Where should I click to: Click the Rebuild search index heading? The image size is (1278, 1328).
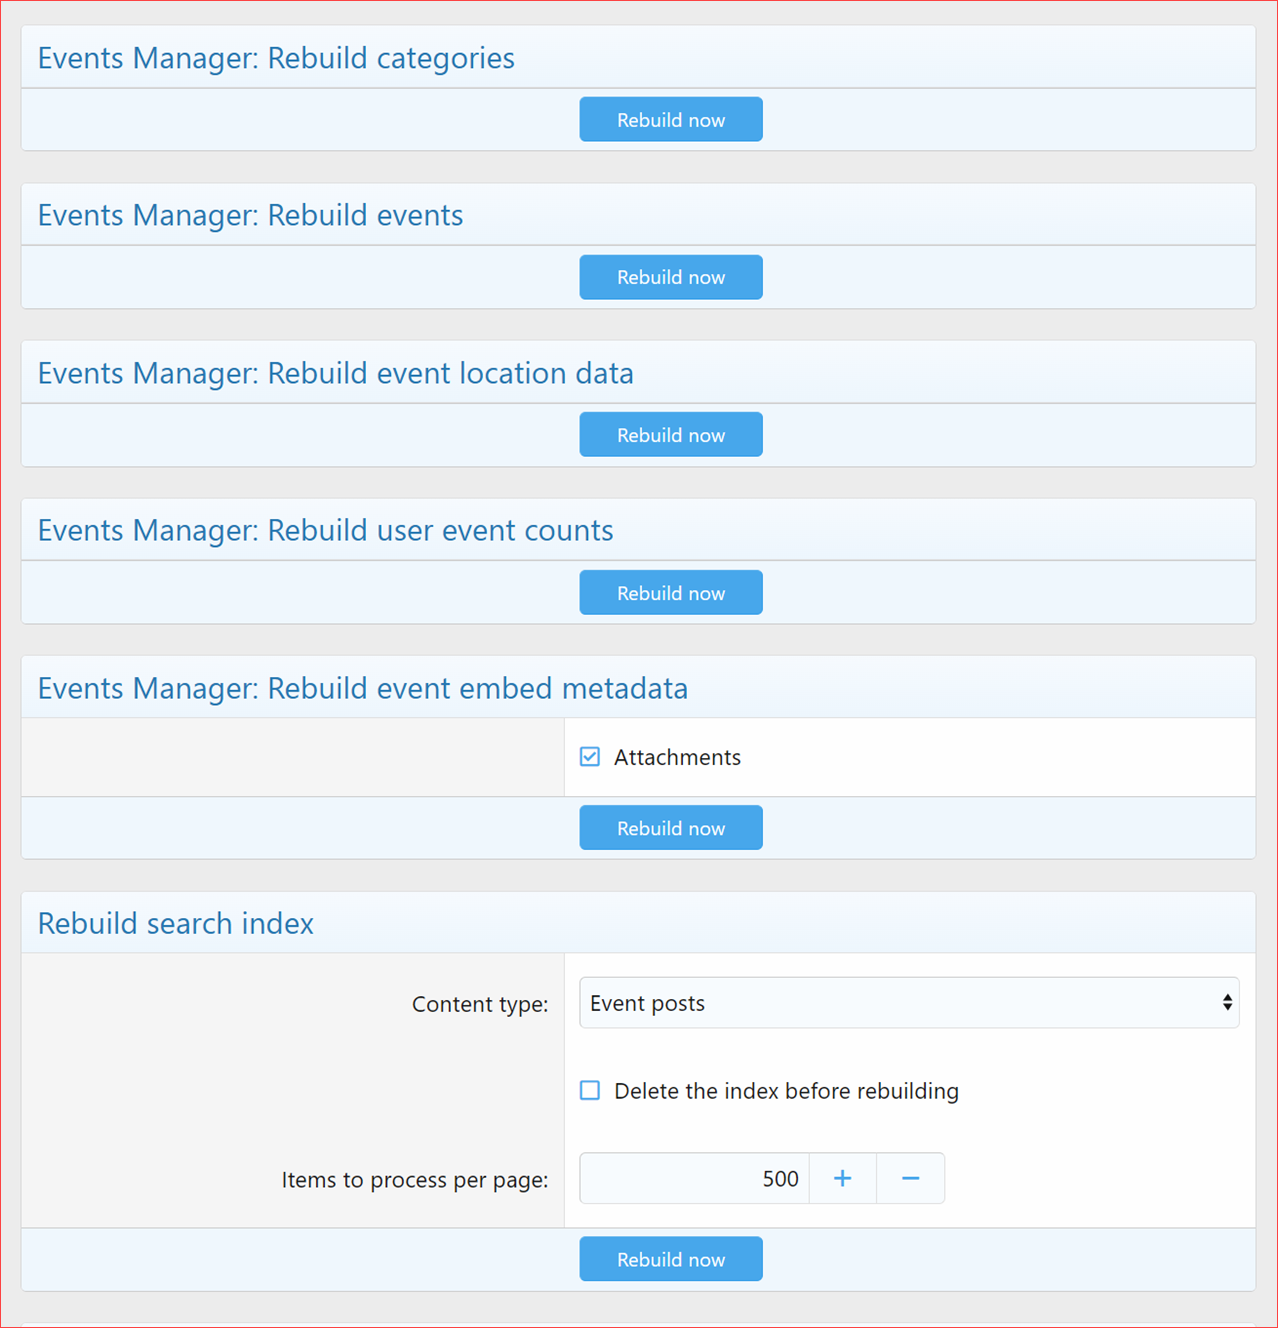click(175, 923)
